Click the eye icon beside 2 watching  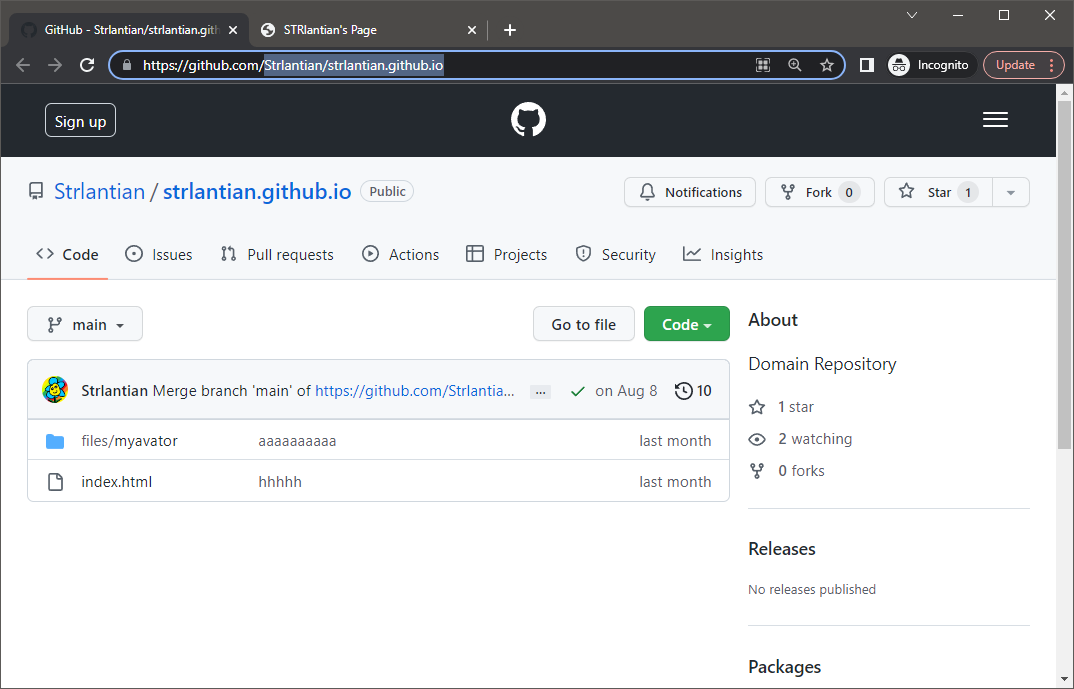tap(757, 439)
